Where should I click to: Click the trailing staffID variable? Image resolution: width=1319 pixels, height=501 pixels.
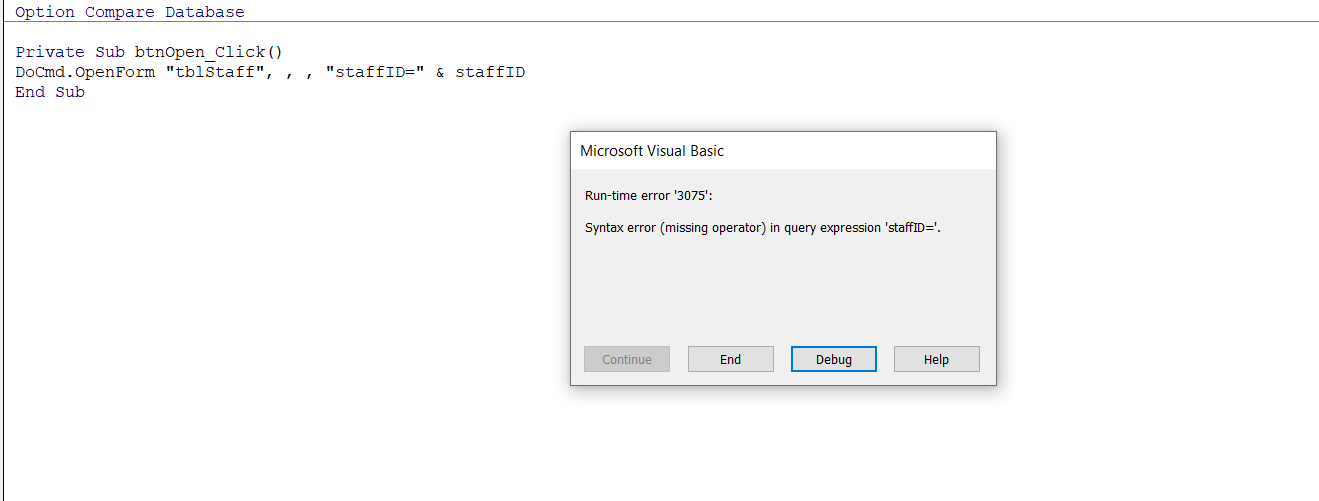pyautogui.click(x=490, y=72)
